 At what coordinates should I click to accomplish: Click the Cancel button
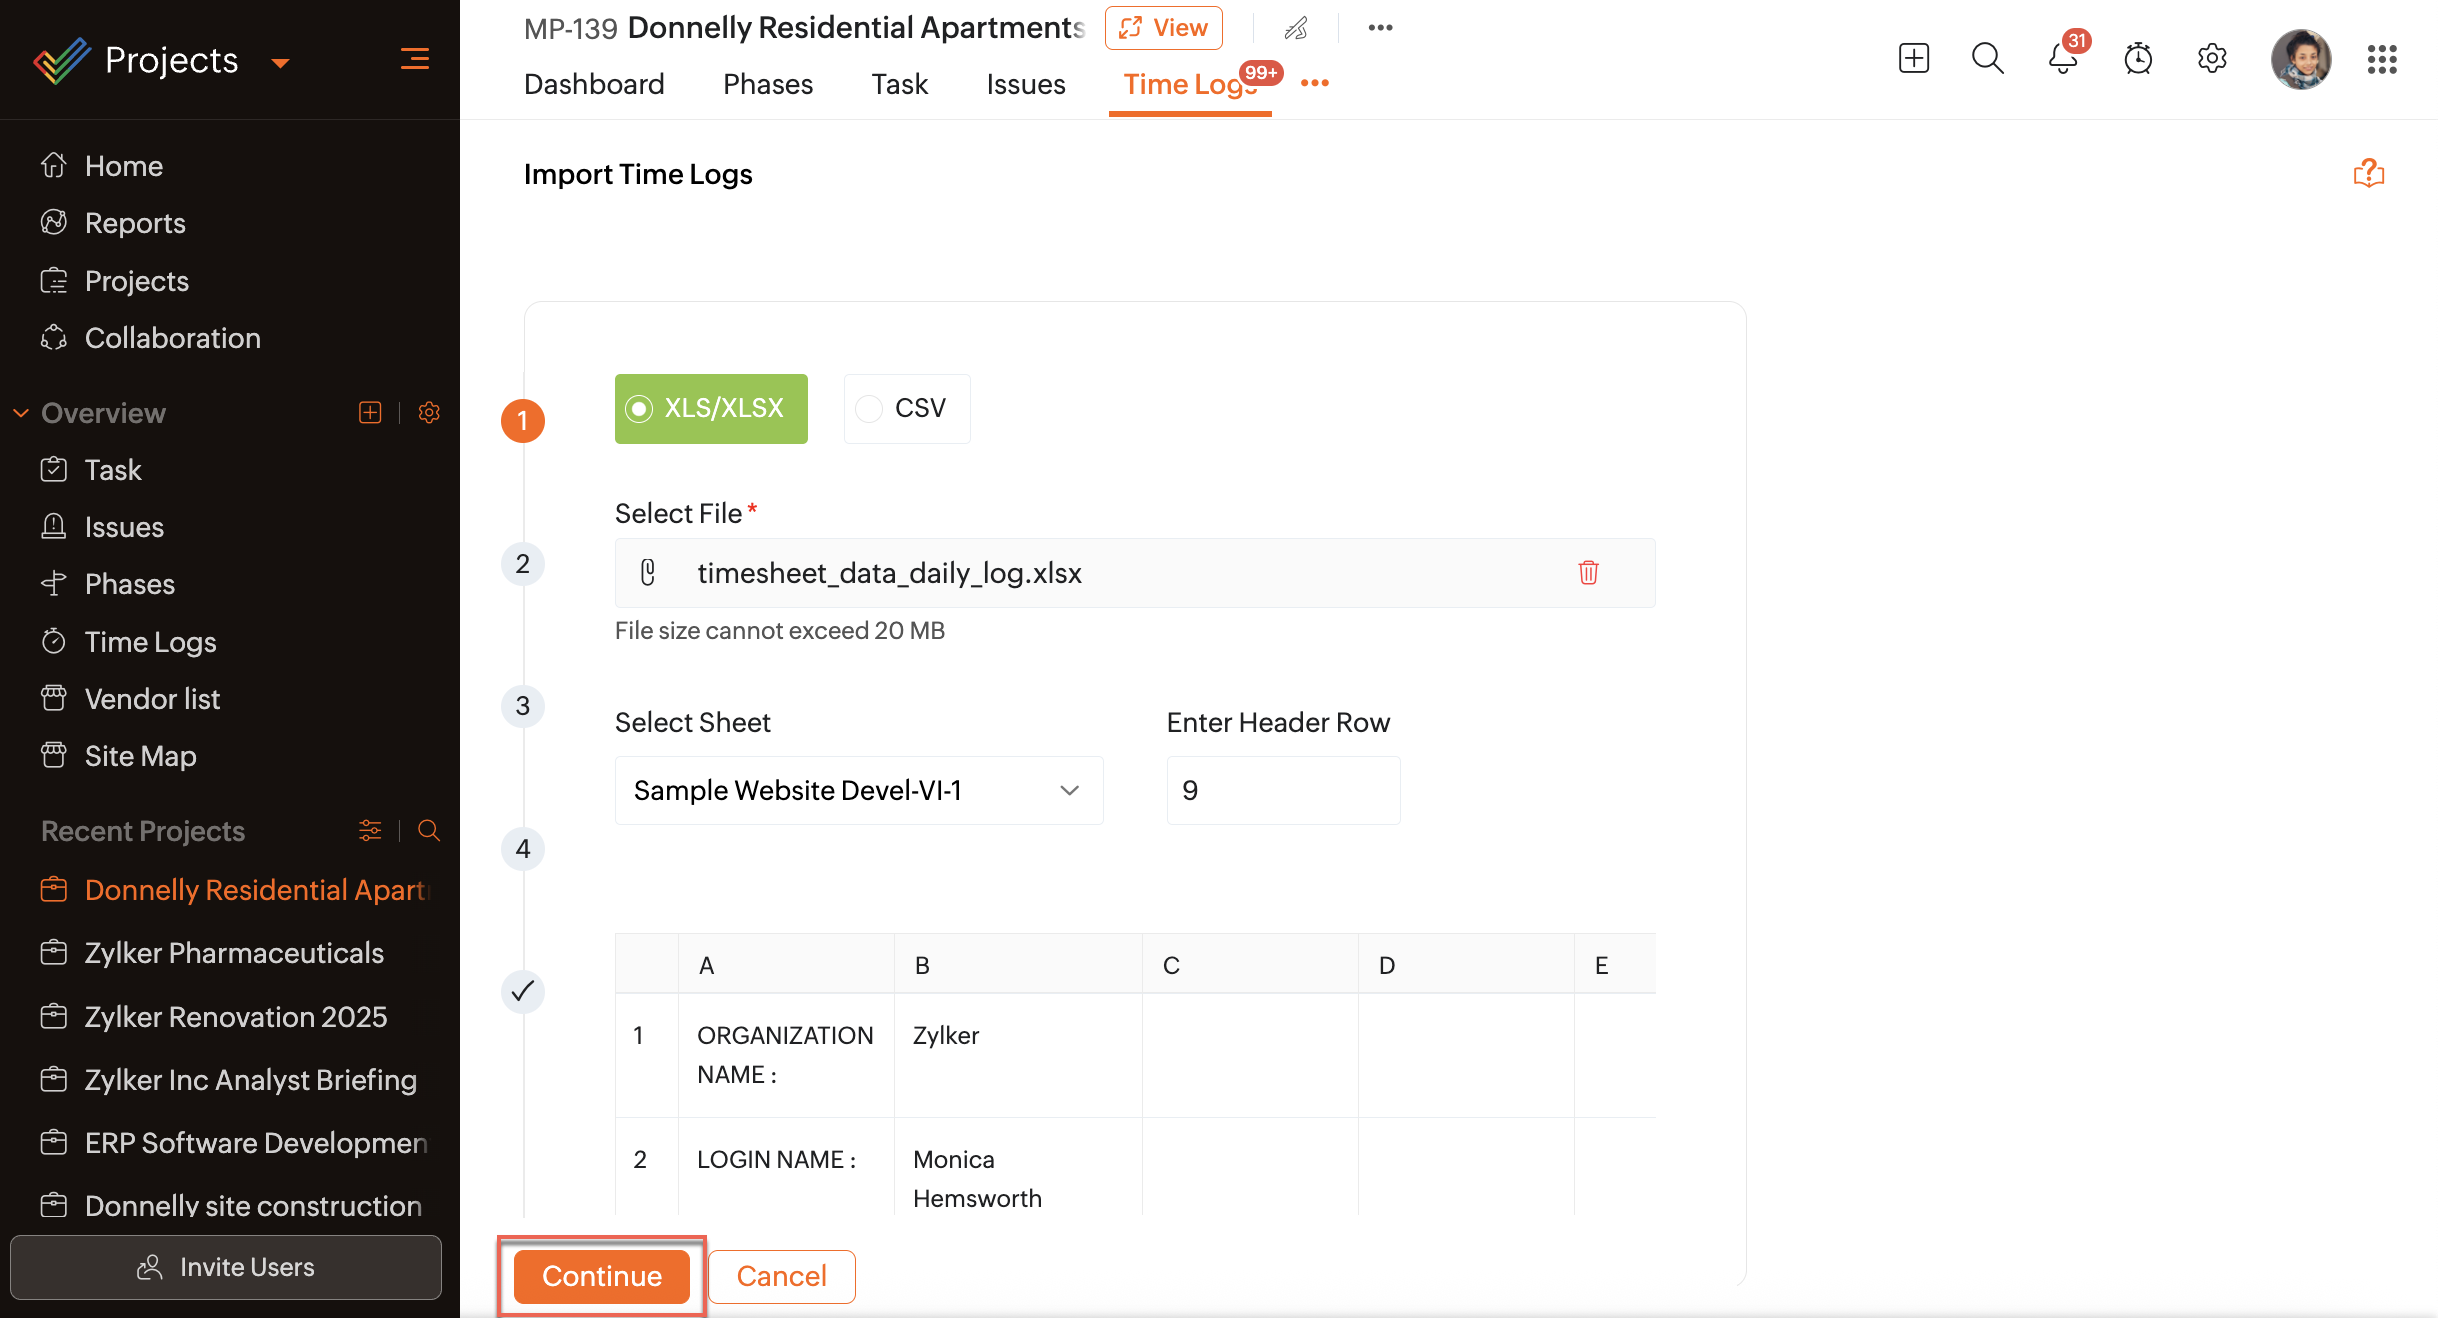pyautogui.click(x=782, y=1276)
